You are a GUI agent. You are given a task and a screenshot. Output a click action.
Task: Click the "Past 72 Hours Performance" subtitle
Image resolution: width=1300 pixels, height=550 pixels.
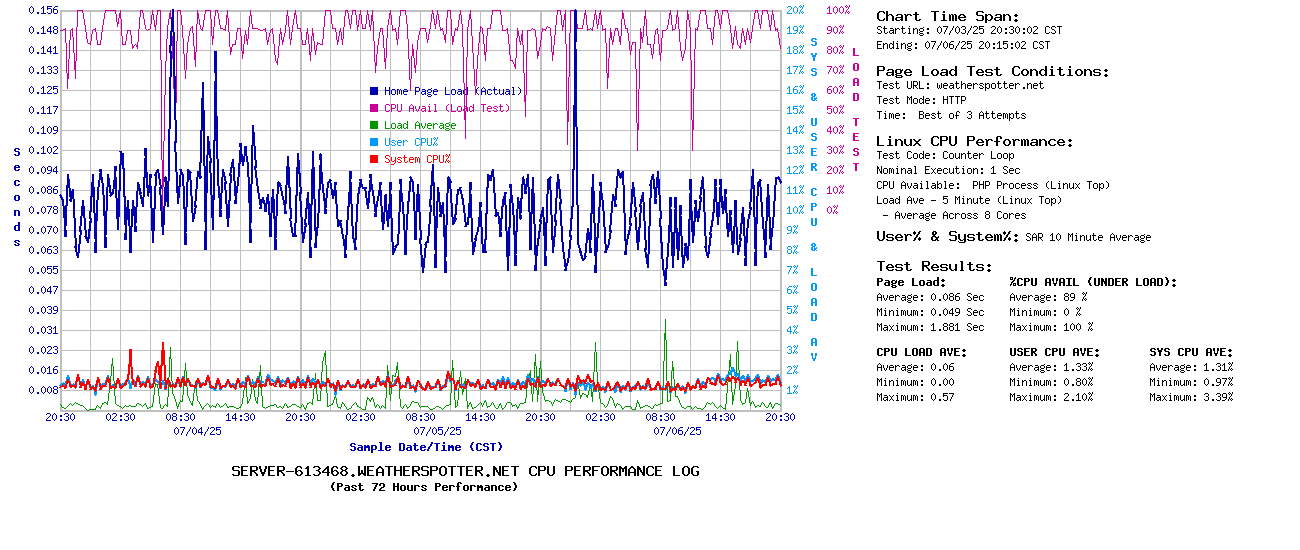click(x=424, y=487)
